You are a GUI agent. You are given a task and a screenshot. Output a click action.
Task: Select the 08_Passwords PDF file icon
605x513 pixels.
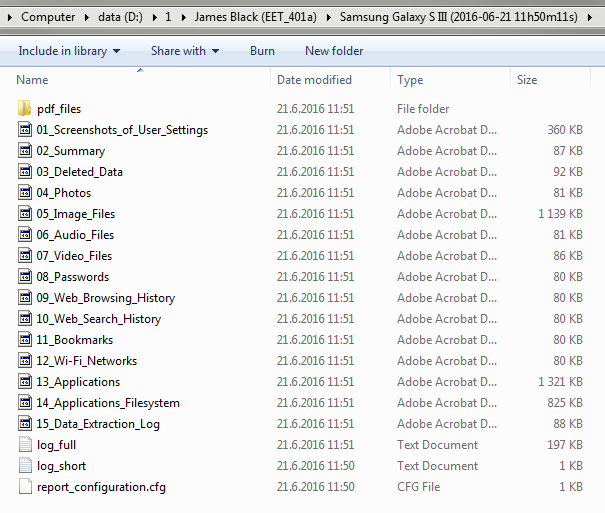25,277
